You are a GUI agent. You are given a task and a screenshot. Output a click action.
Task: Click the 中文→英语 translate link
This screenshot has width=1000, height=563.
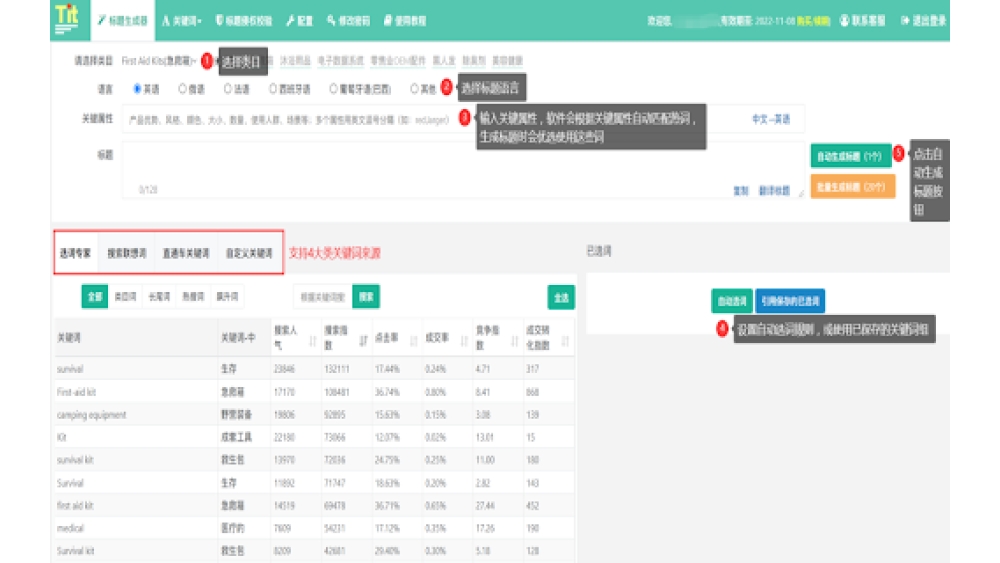click(771, 119)
